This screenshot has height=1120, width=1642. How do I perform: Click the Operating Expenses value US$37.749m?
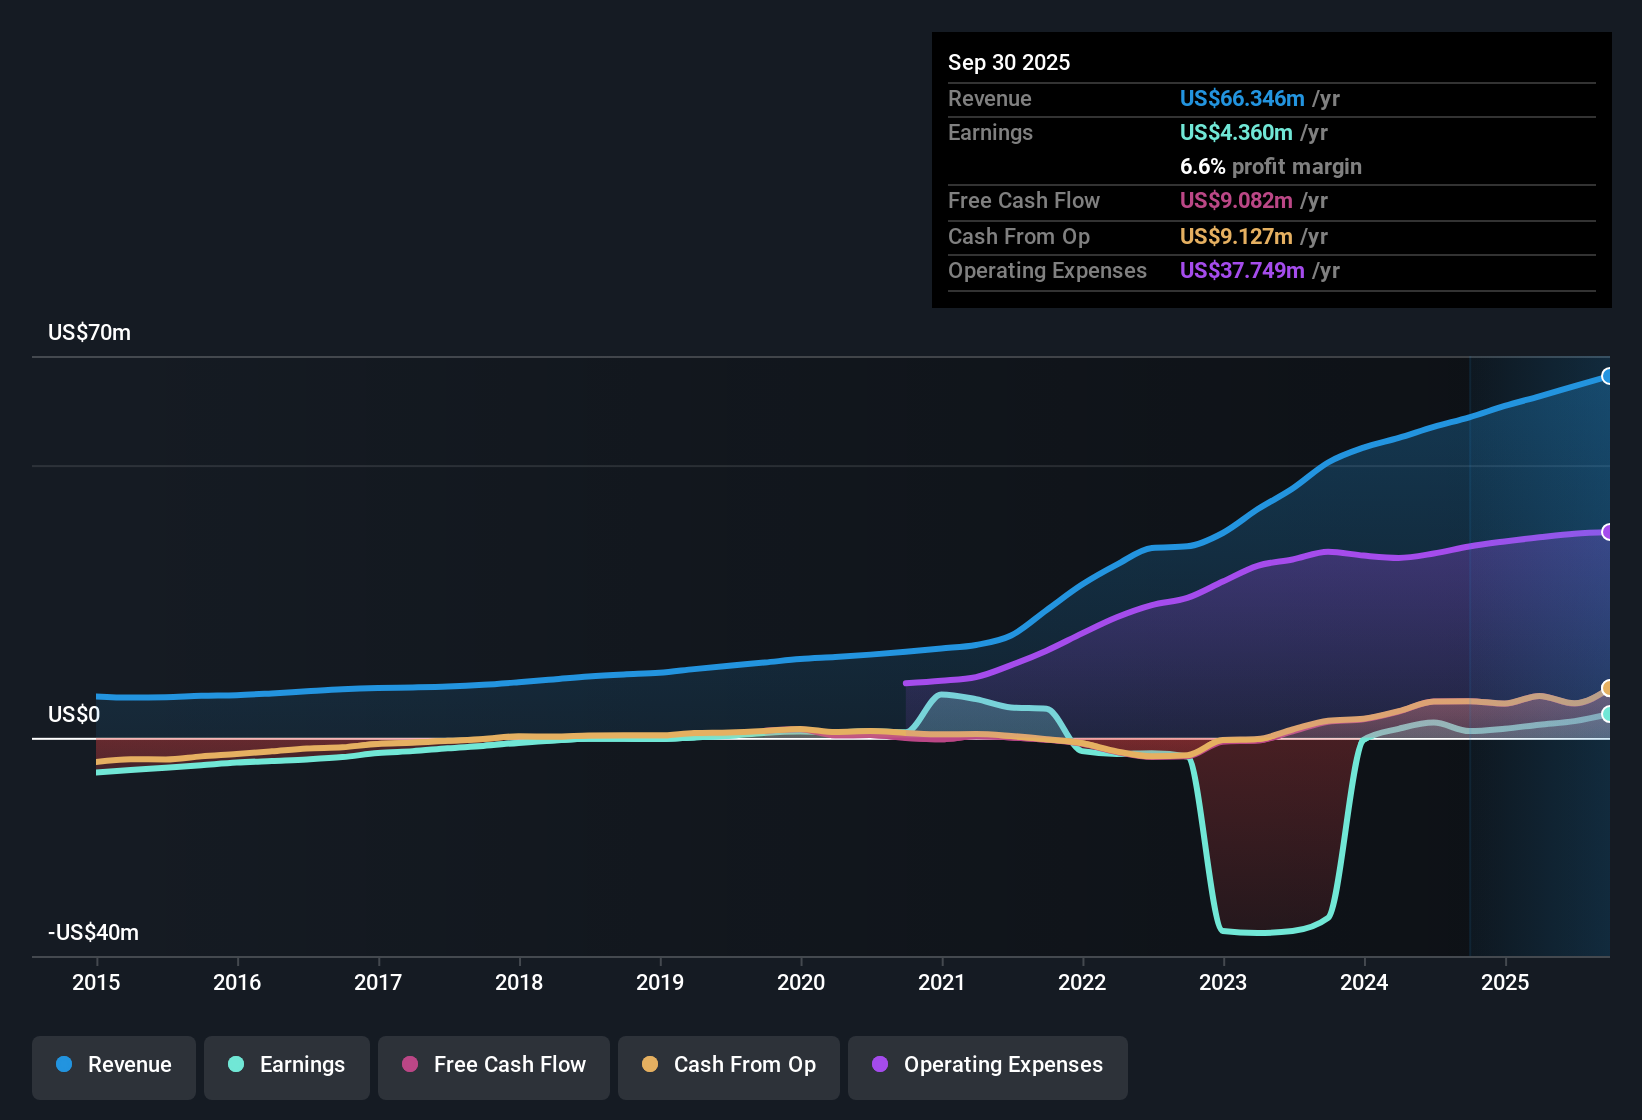(1241, 270)
